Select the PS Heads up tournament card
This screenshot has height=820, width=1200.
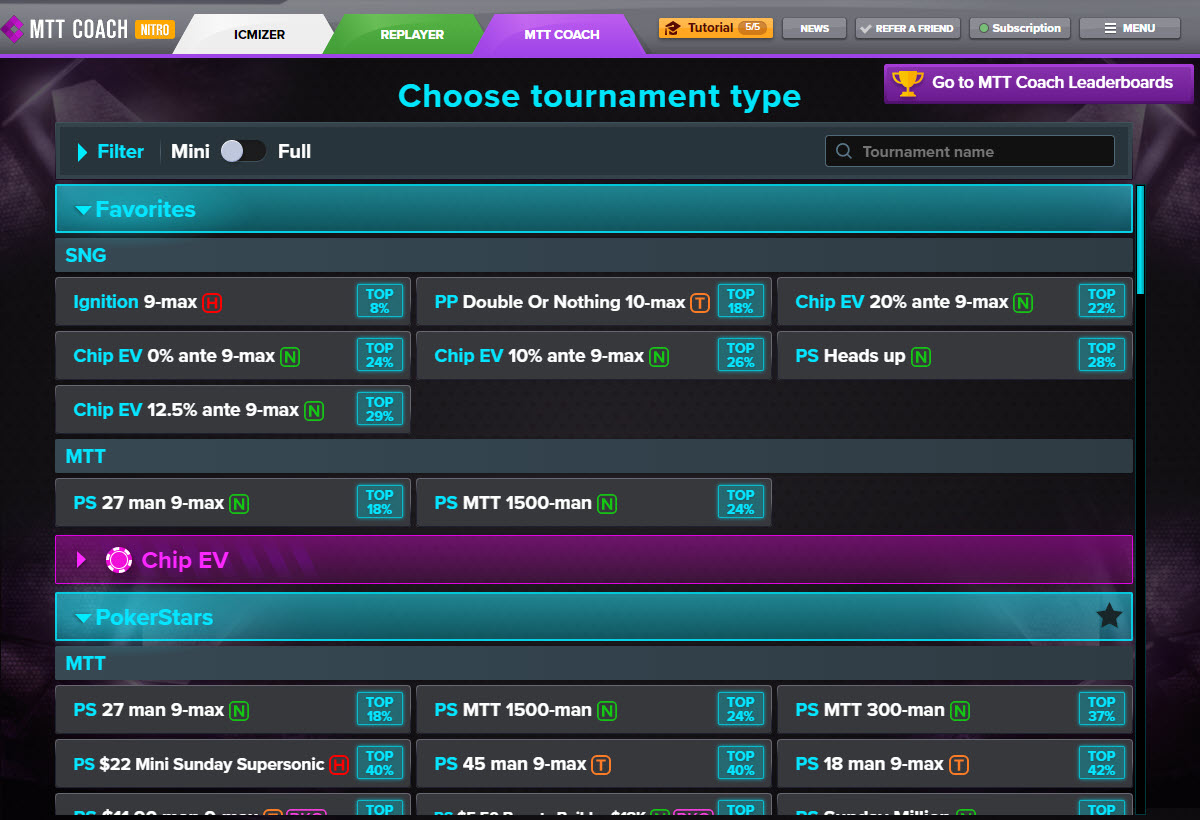pyautogui.click(x=955, y=355)
